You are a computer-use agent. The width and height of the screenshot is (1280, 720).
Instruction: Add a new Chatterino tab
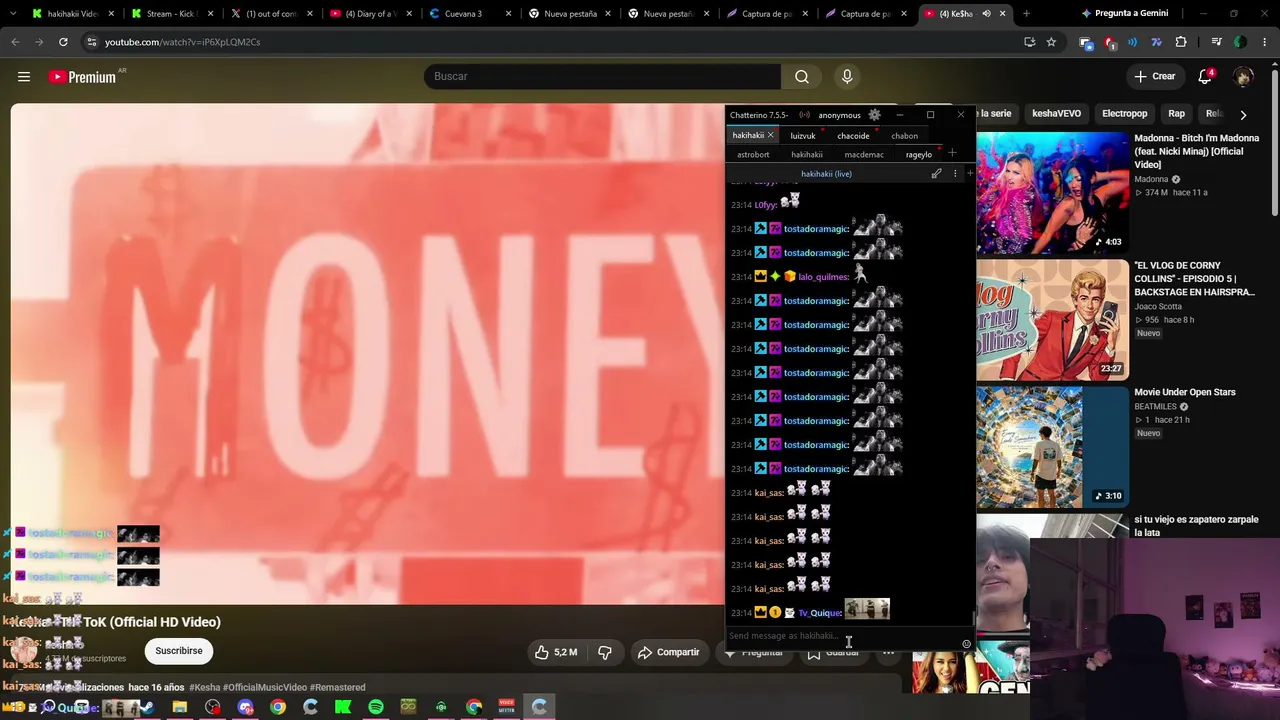(952, 154)
